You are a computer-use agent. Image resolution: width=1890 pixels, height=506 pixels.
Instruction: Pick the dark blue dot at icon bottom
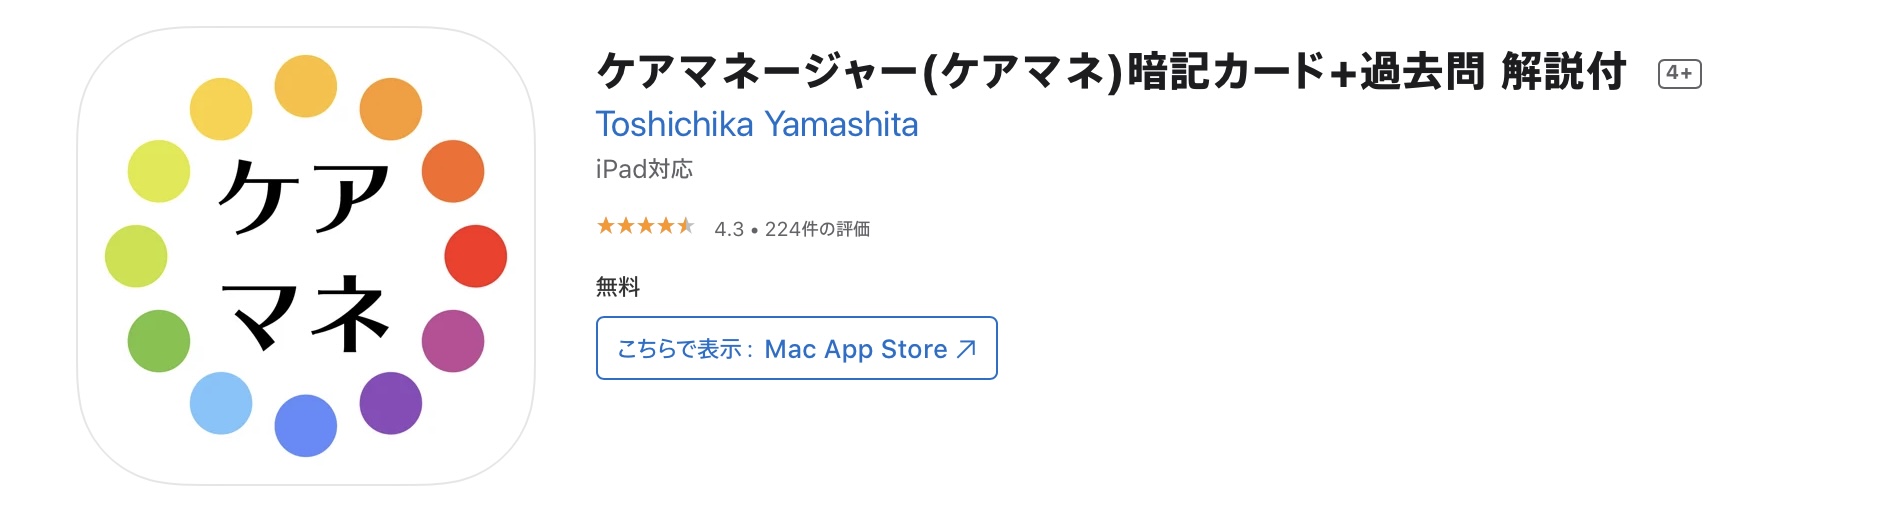pyautogui.click(x=305, y=426)
